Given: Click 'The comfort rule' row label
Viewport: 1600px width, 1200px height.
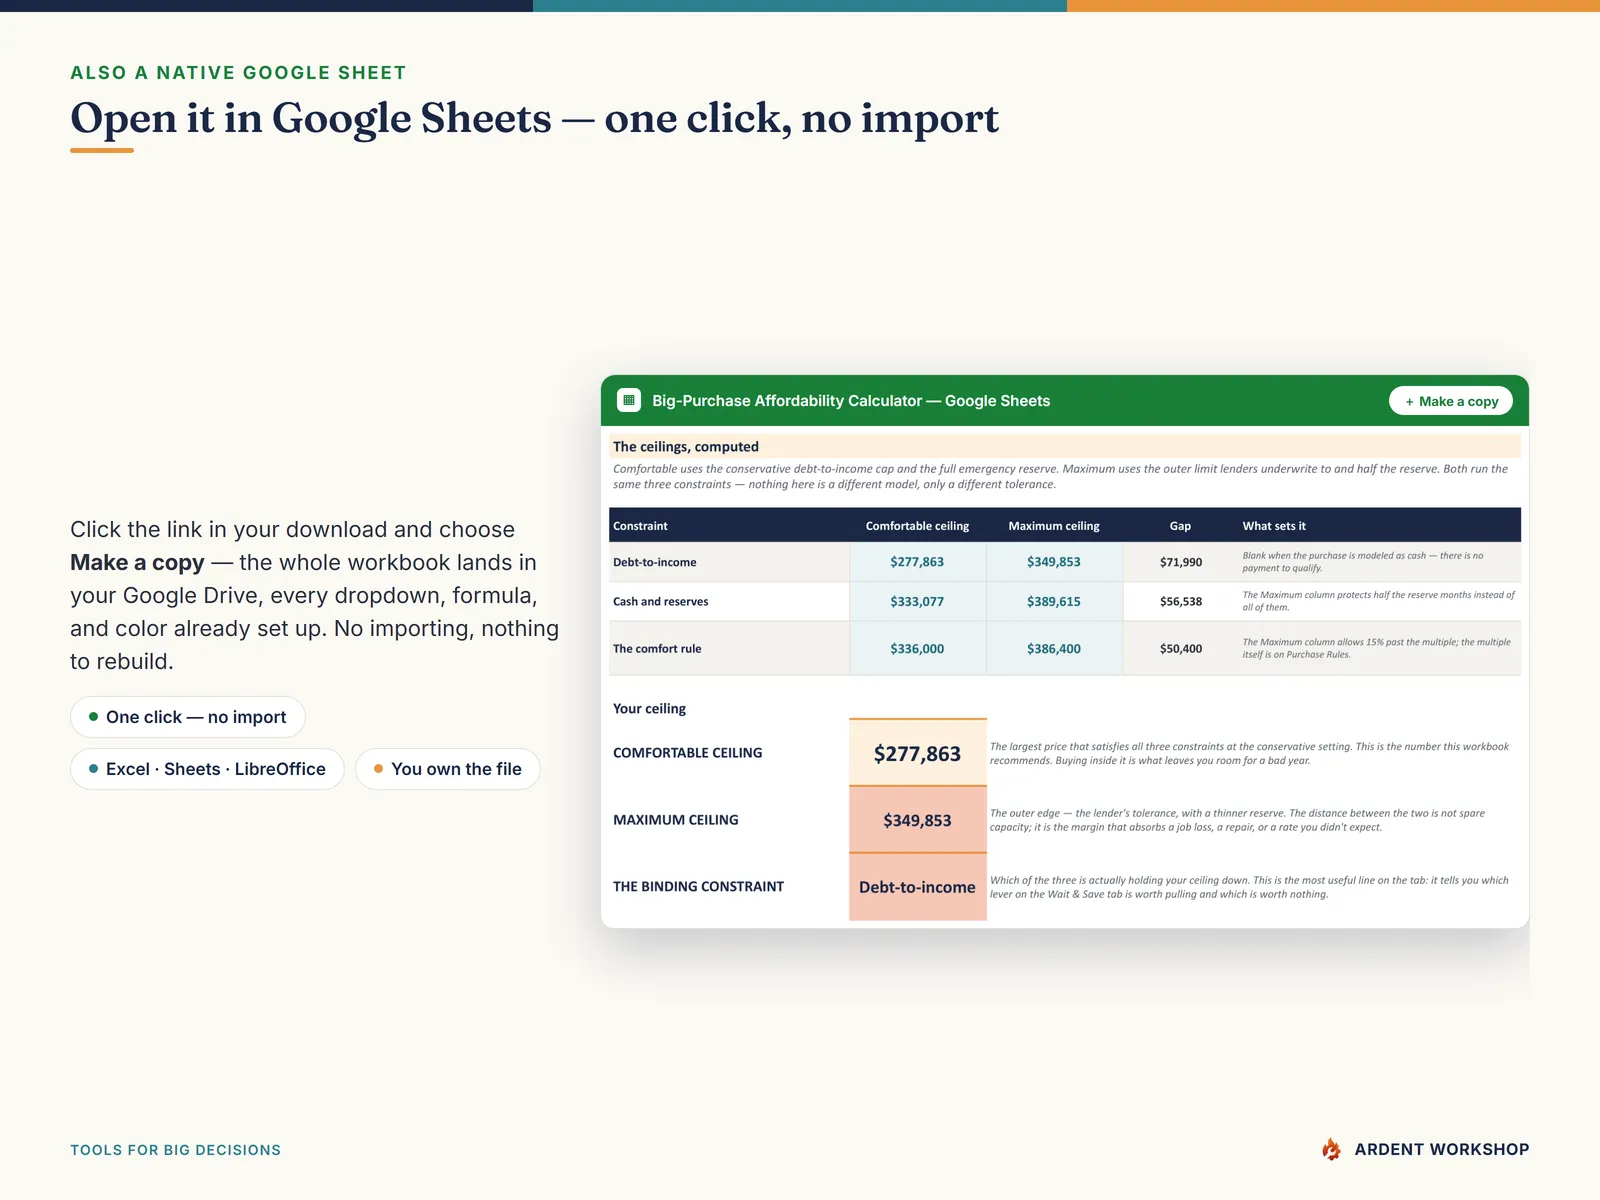Looking at the screenshot, I should (657, 648).
